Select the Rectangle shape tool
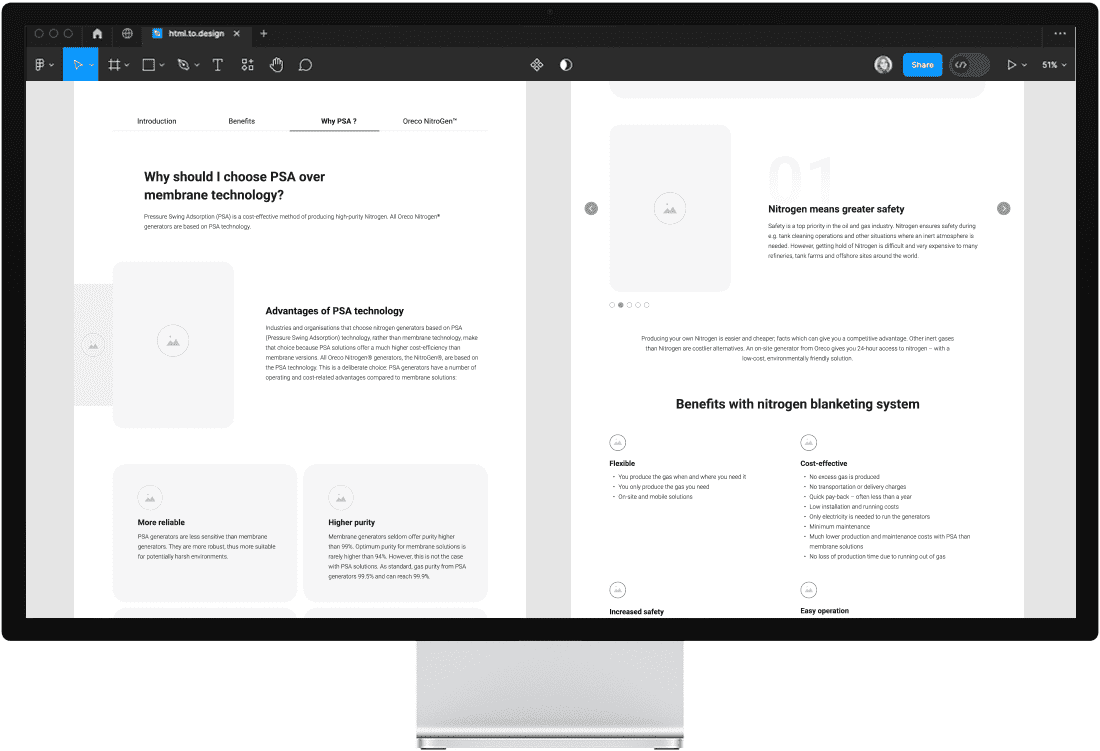 tap(149, 65)
